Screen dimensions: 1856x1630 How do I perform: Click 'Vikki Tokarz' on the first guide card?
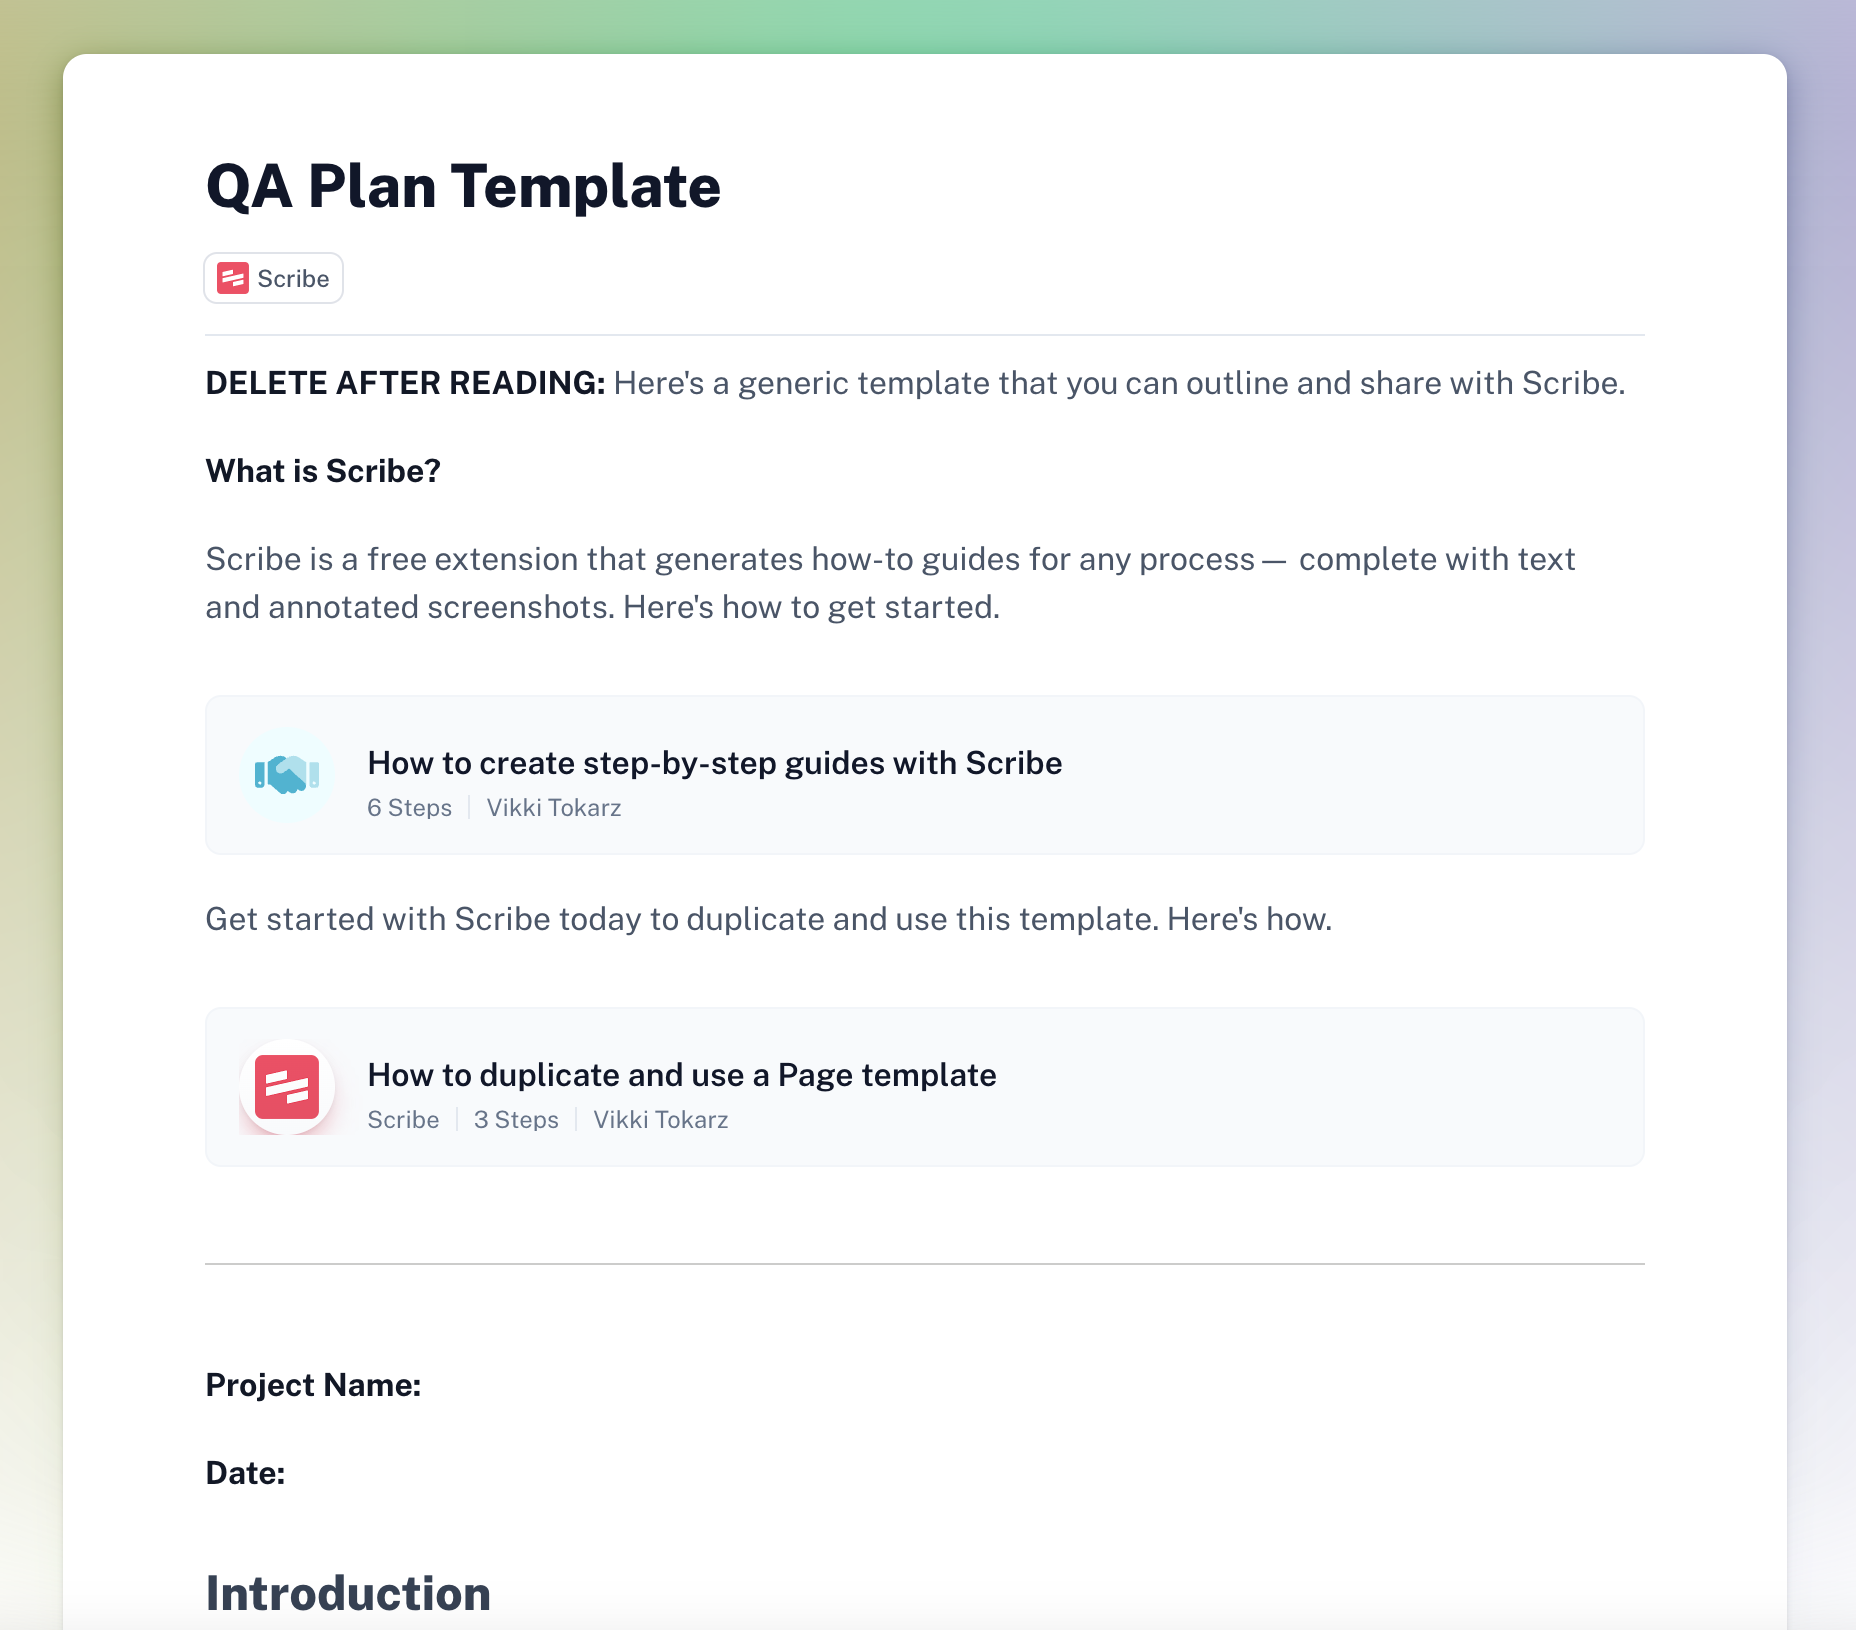pyautogui.click(x=554, y=808)
